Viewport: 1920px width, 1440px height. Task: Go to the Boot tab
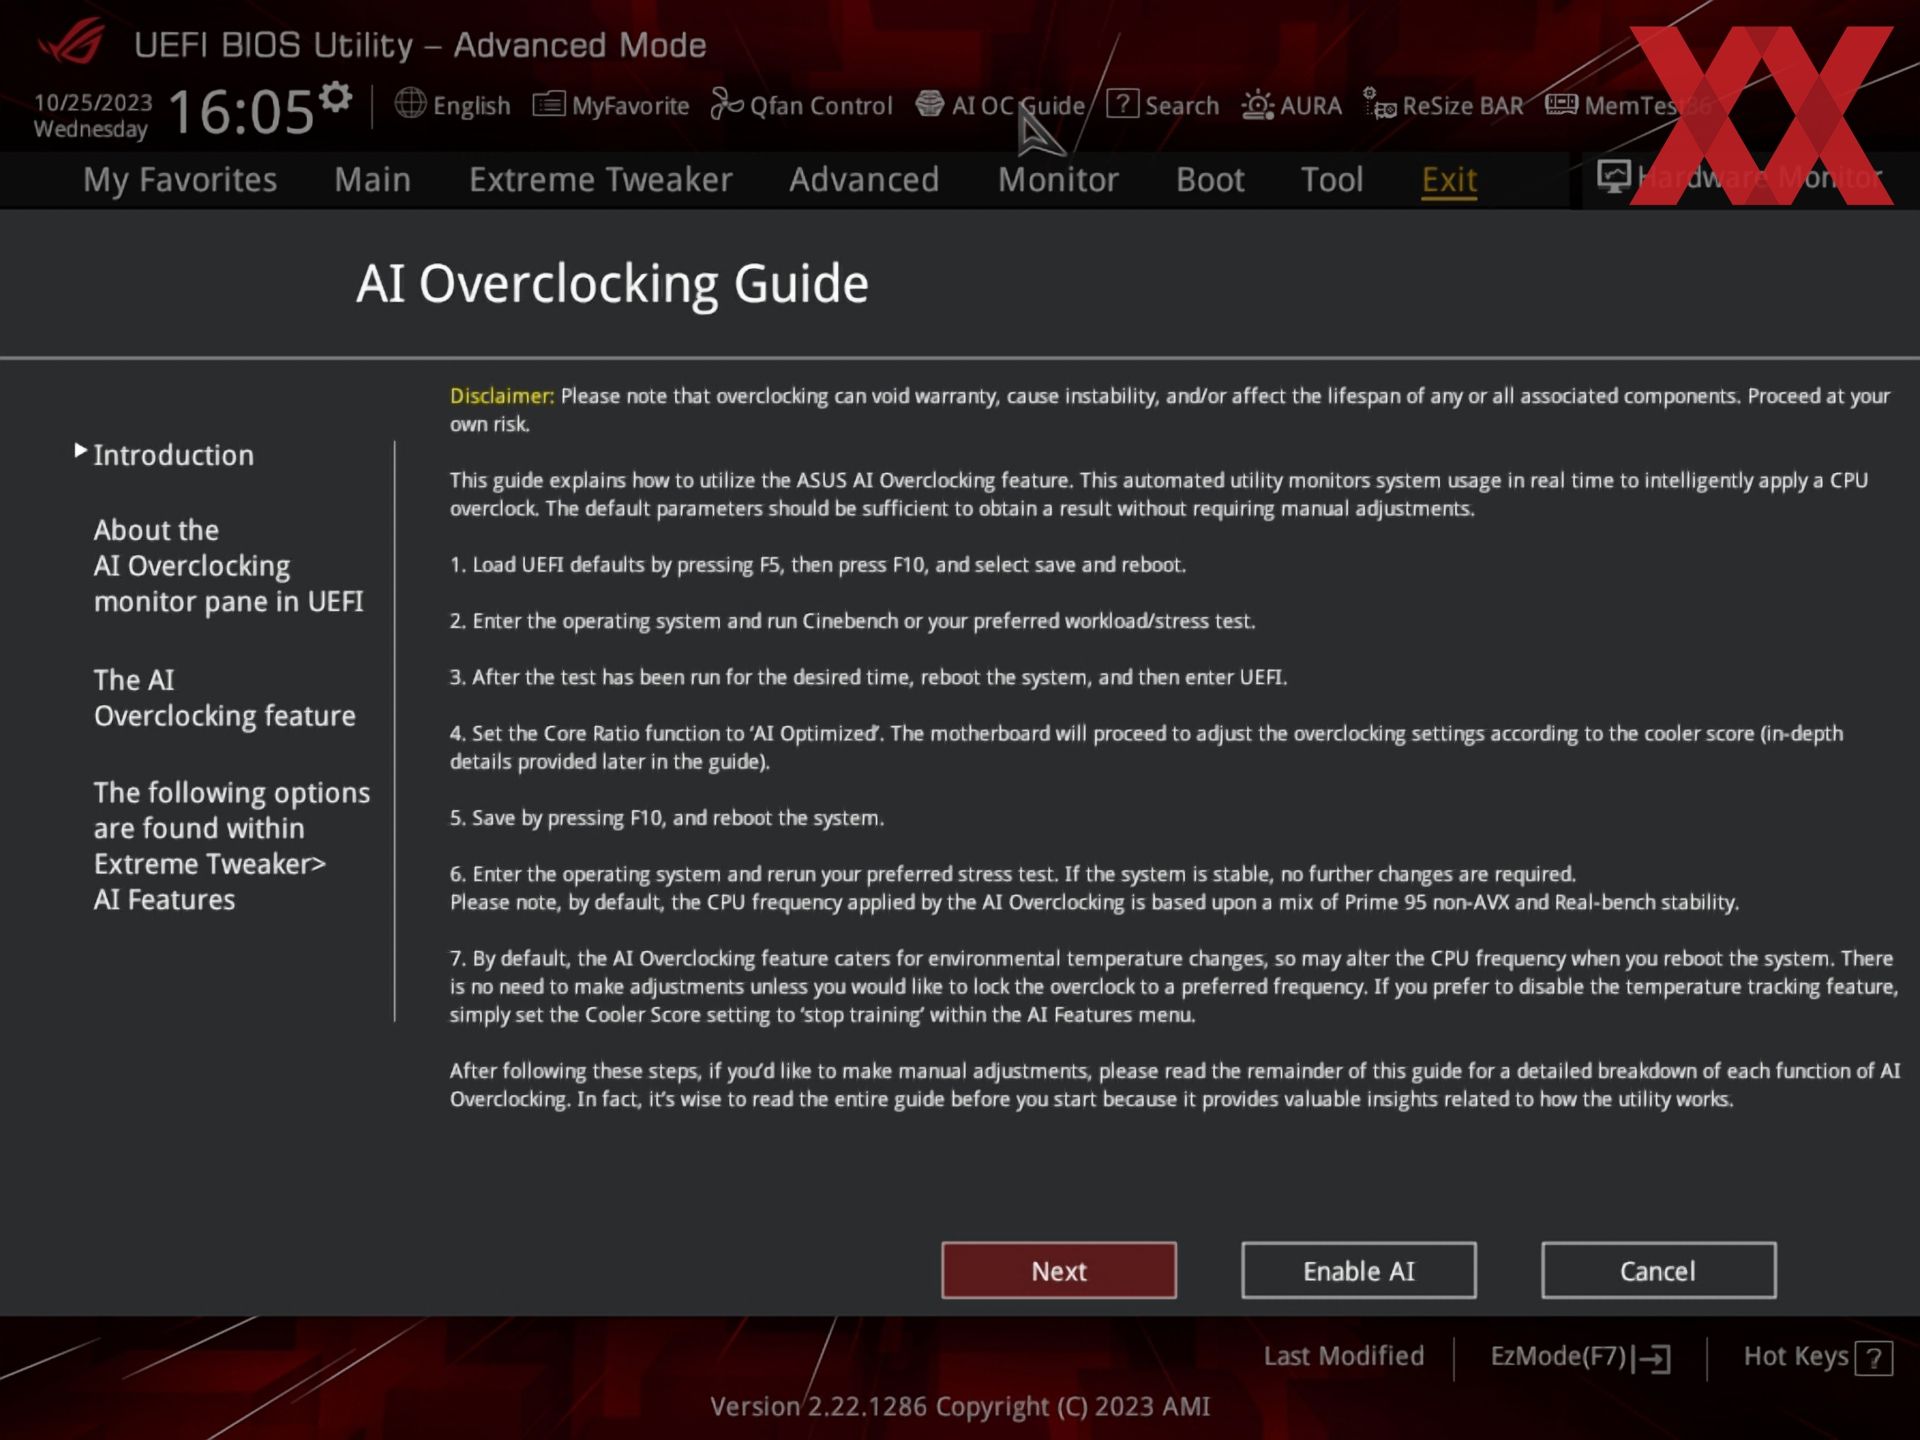point(1210,180)
